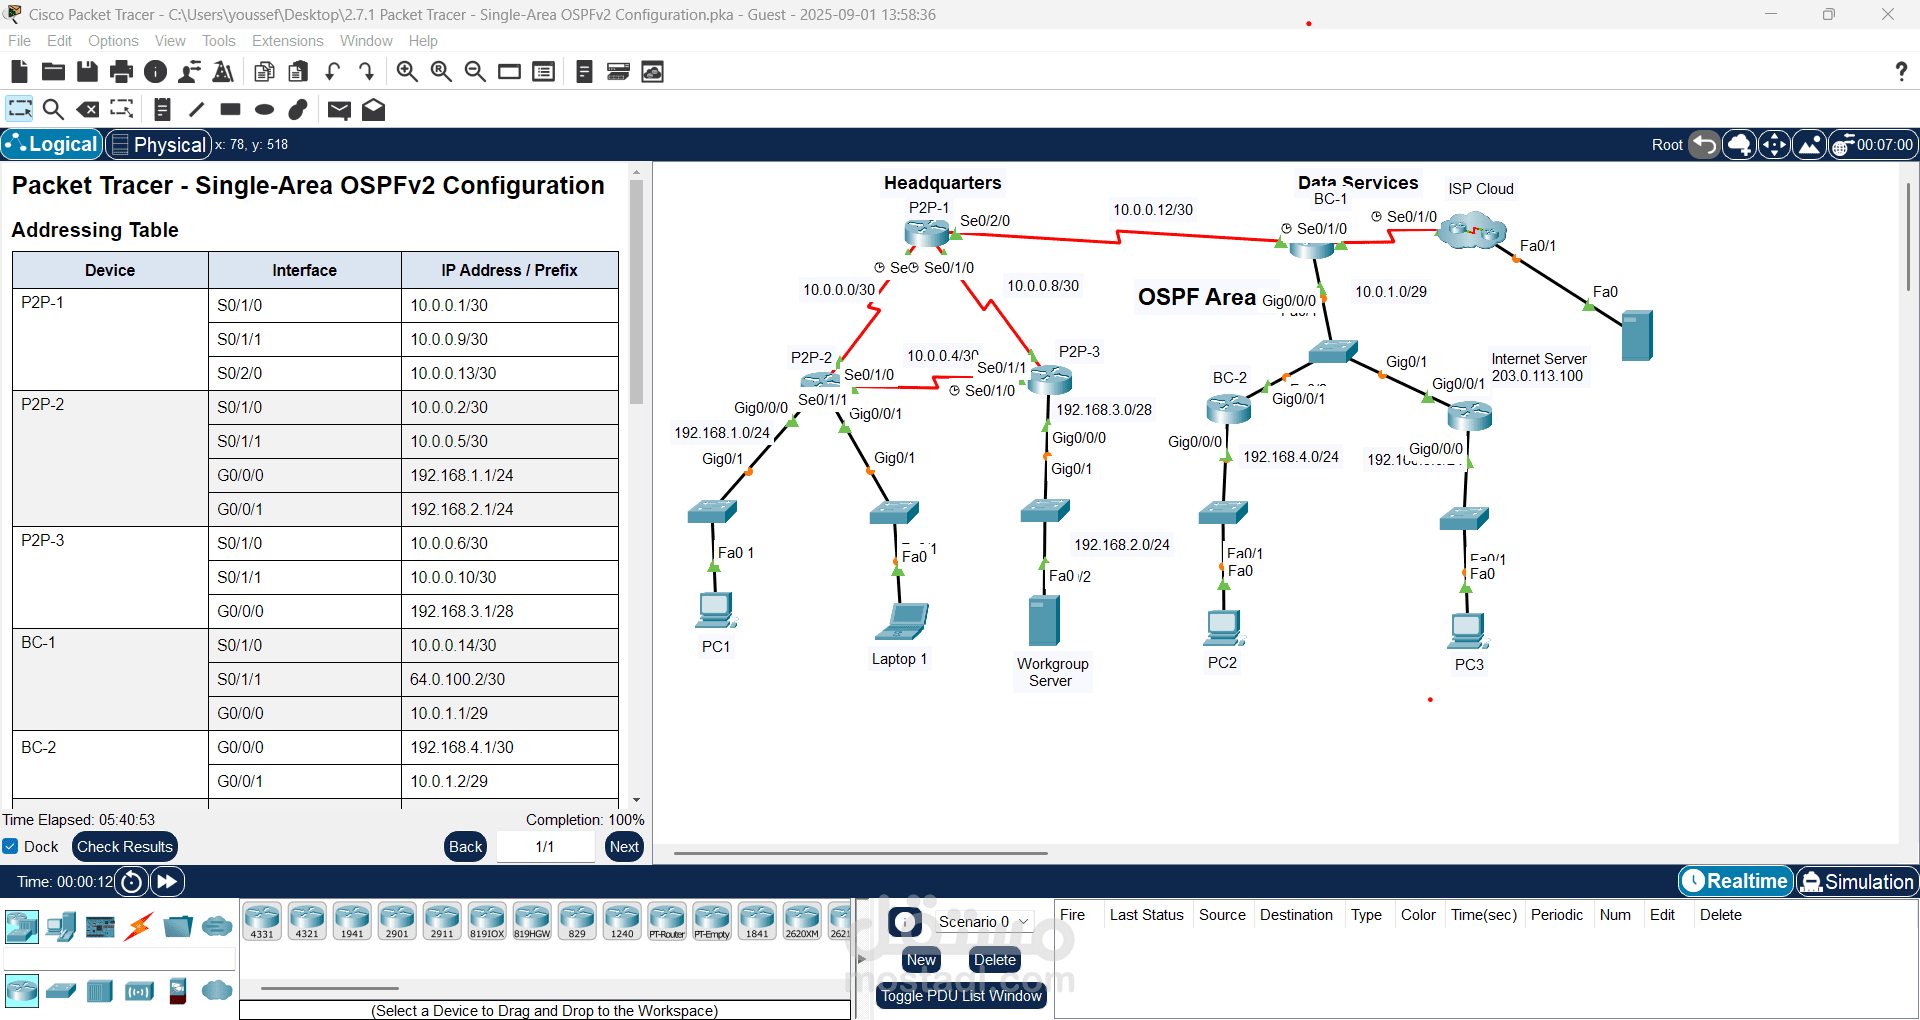
Task: Click the Open file folder icon
Action: [53, 72]
